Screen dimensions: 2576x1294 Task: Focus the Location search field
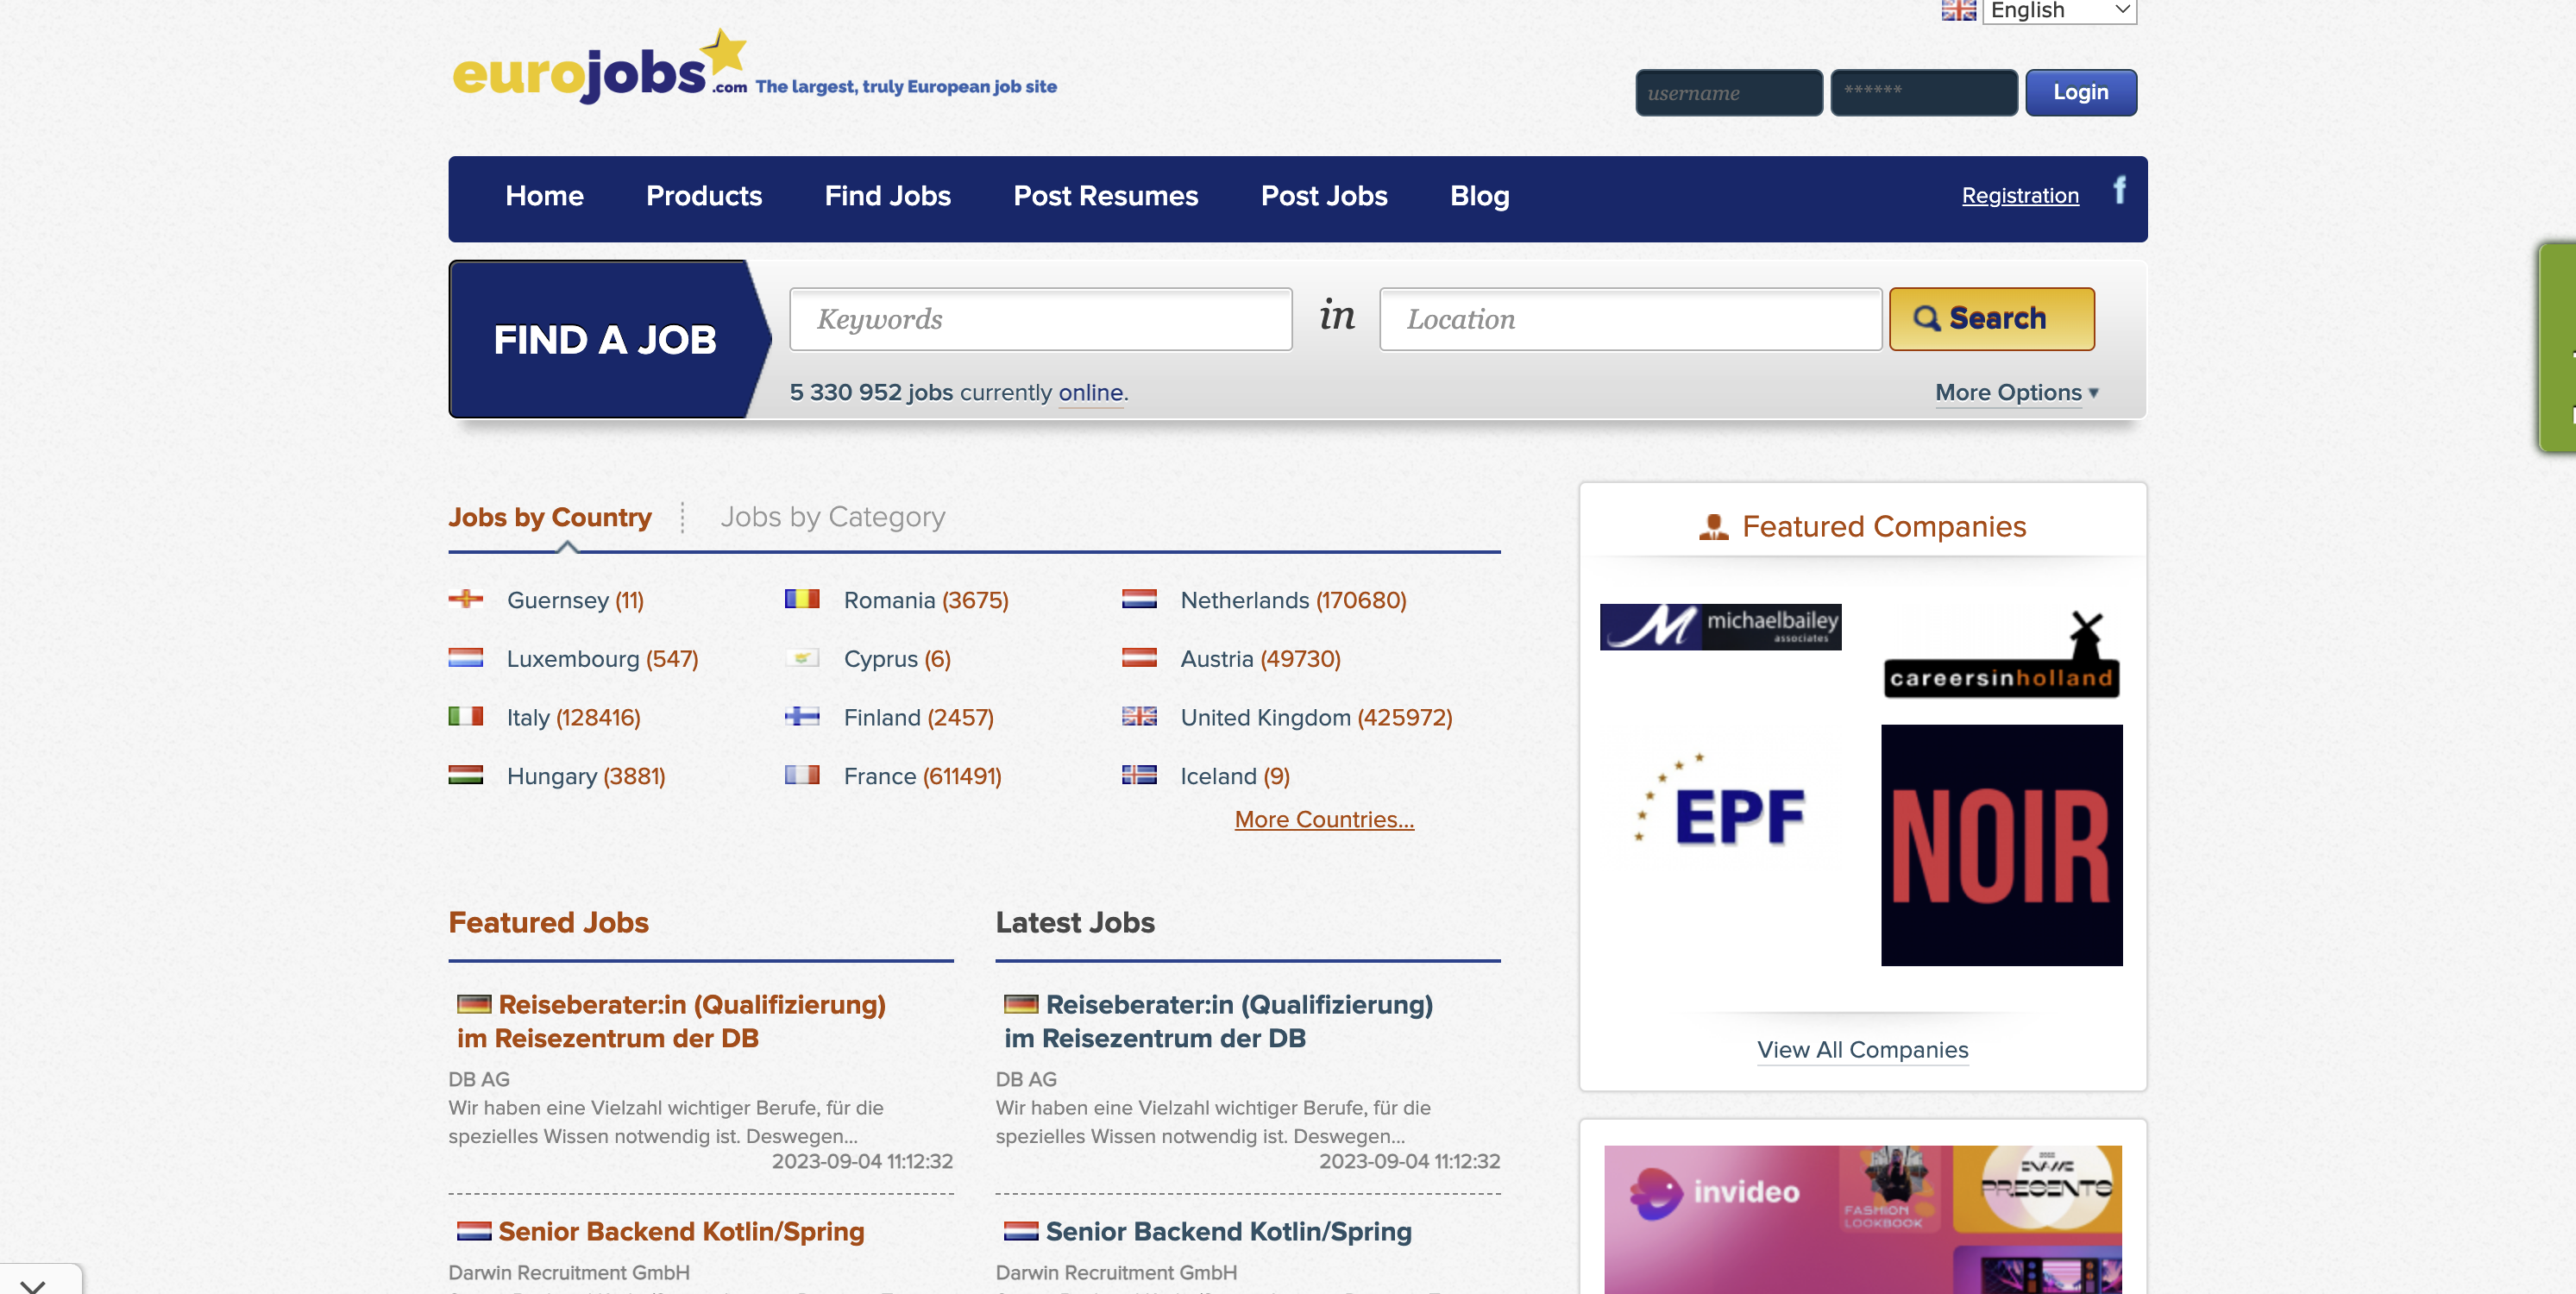click(x=1630, y=319)
